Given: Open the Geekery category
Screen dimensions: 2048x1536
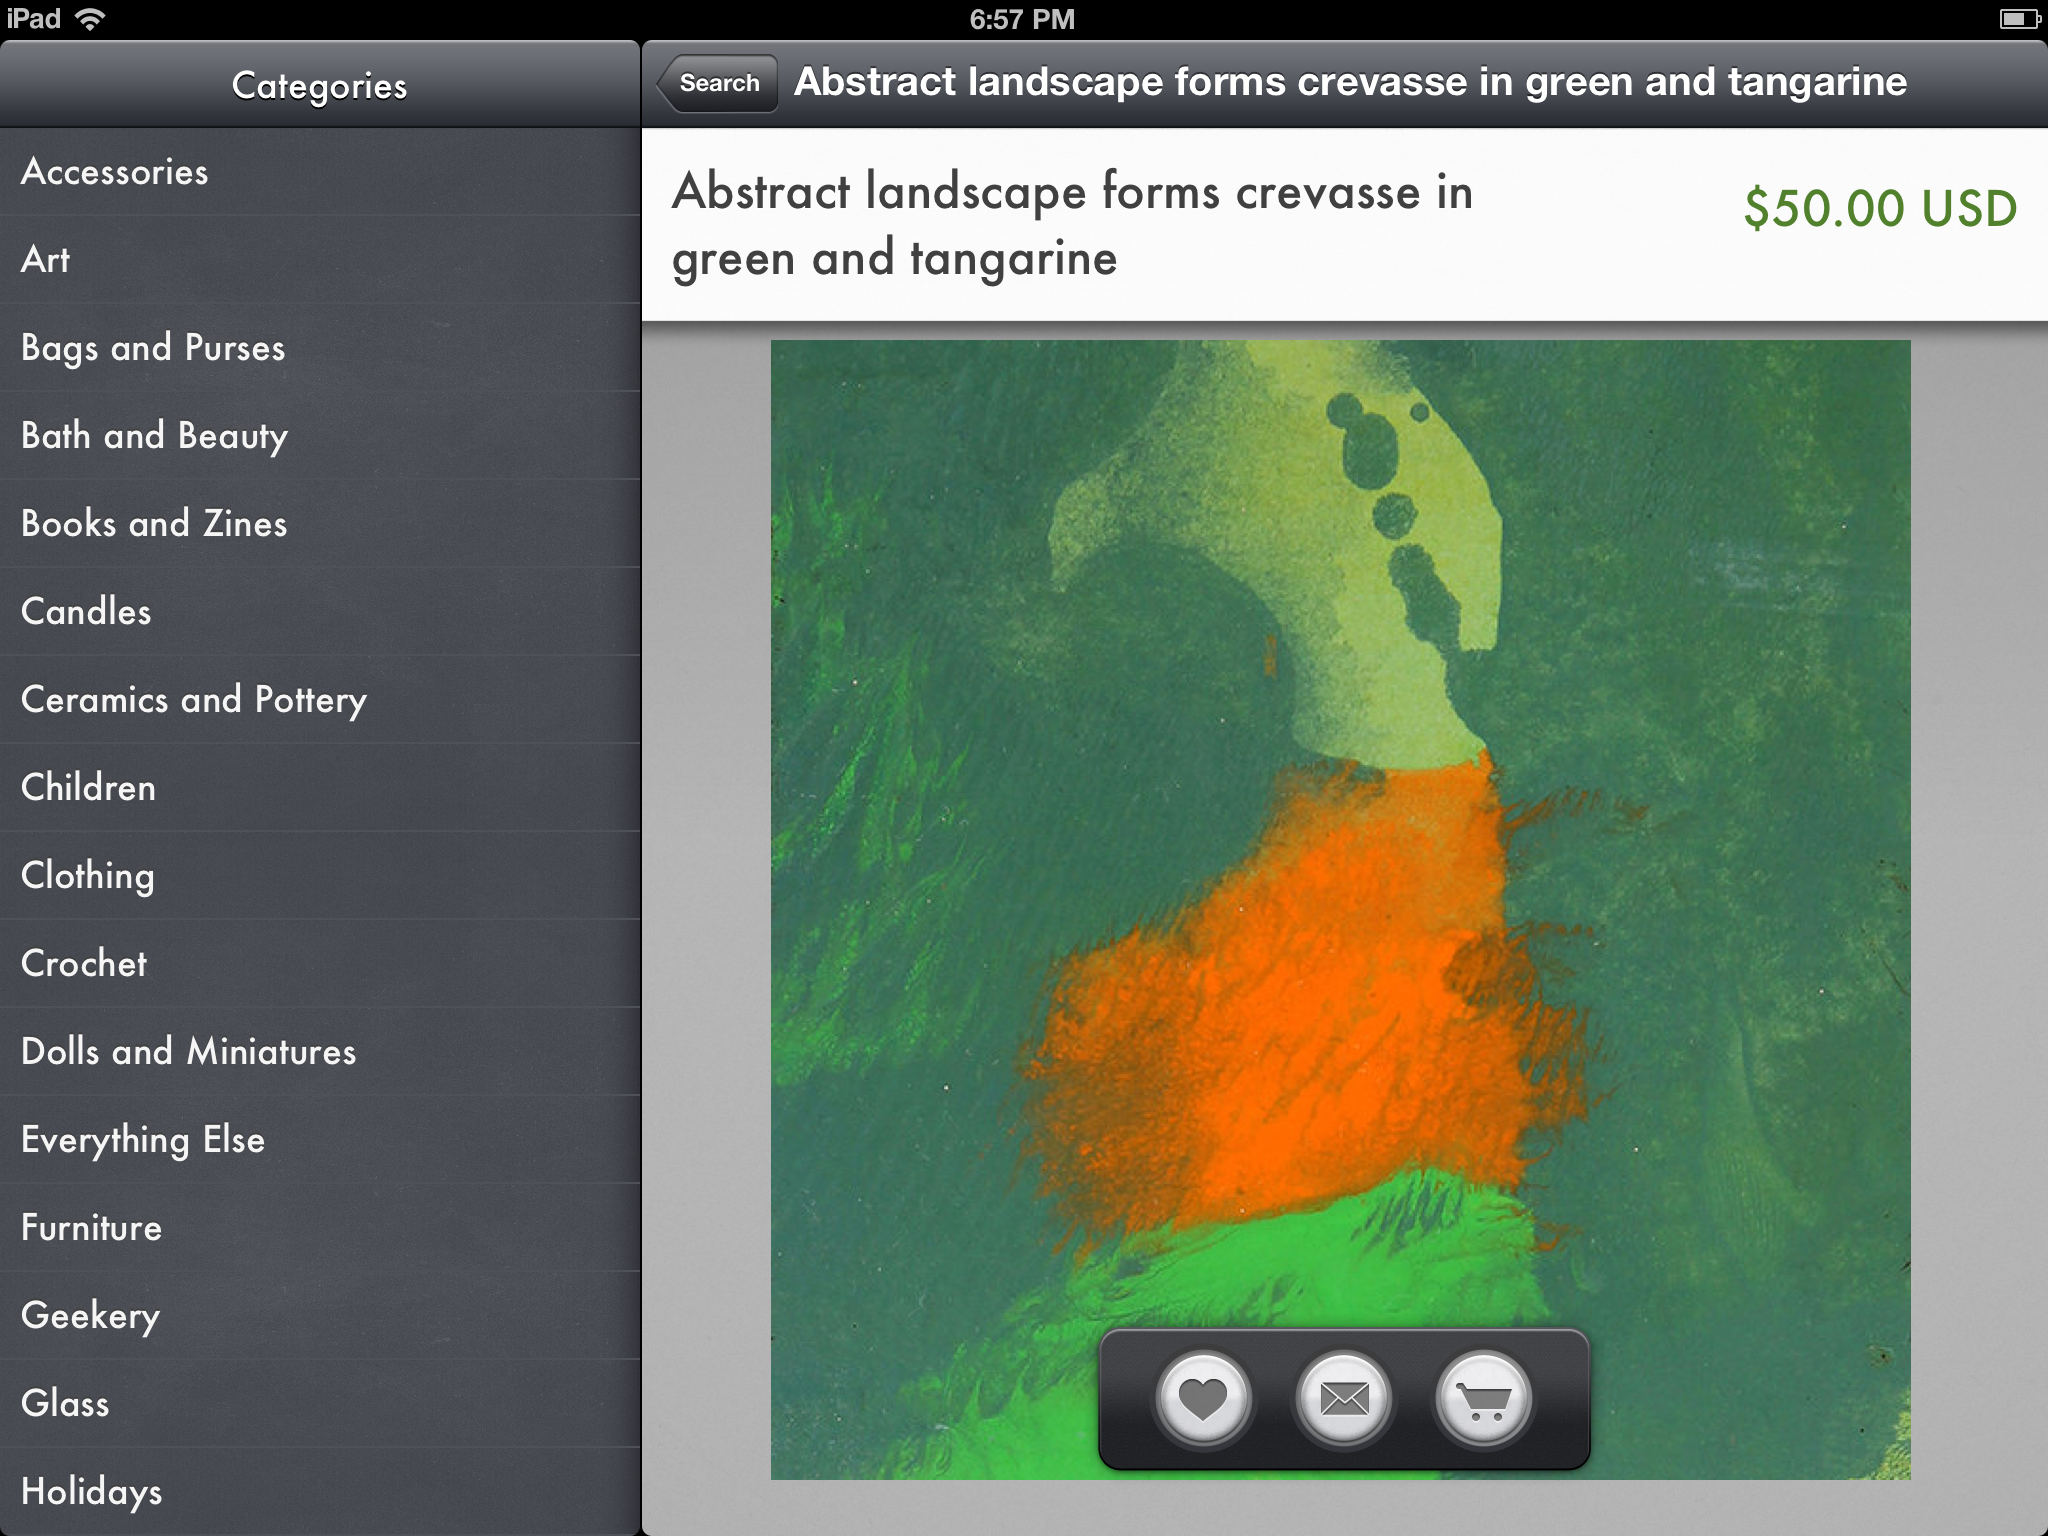Looking at the screenshot, I should tap(320, 1316).
